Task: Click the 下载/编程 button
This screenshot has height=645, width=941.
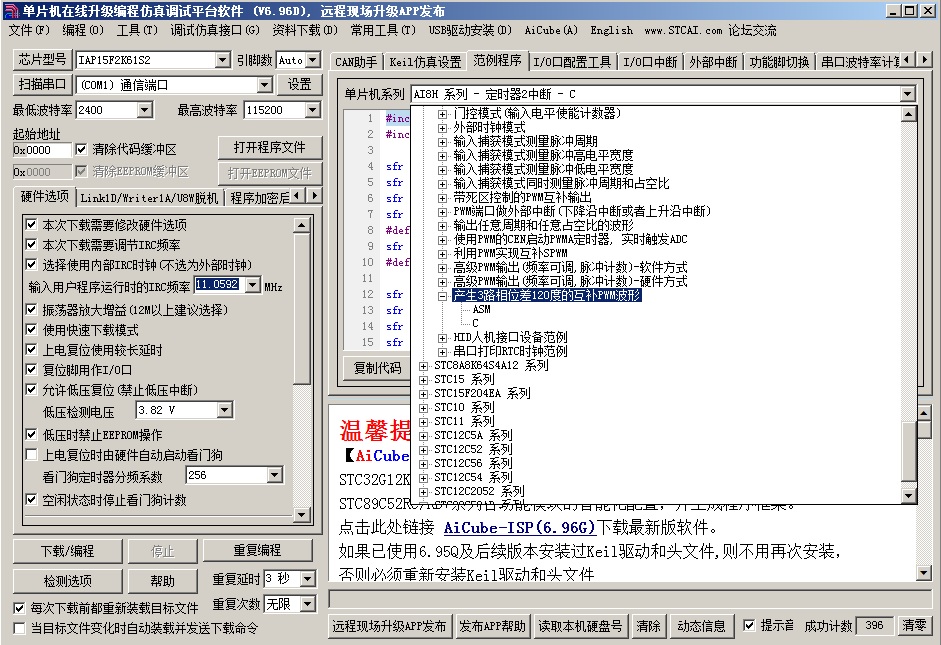Action: pos(67,551)
